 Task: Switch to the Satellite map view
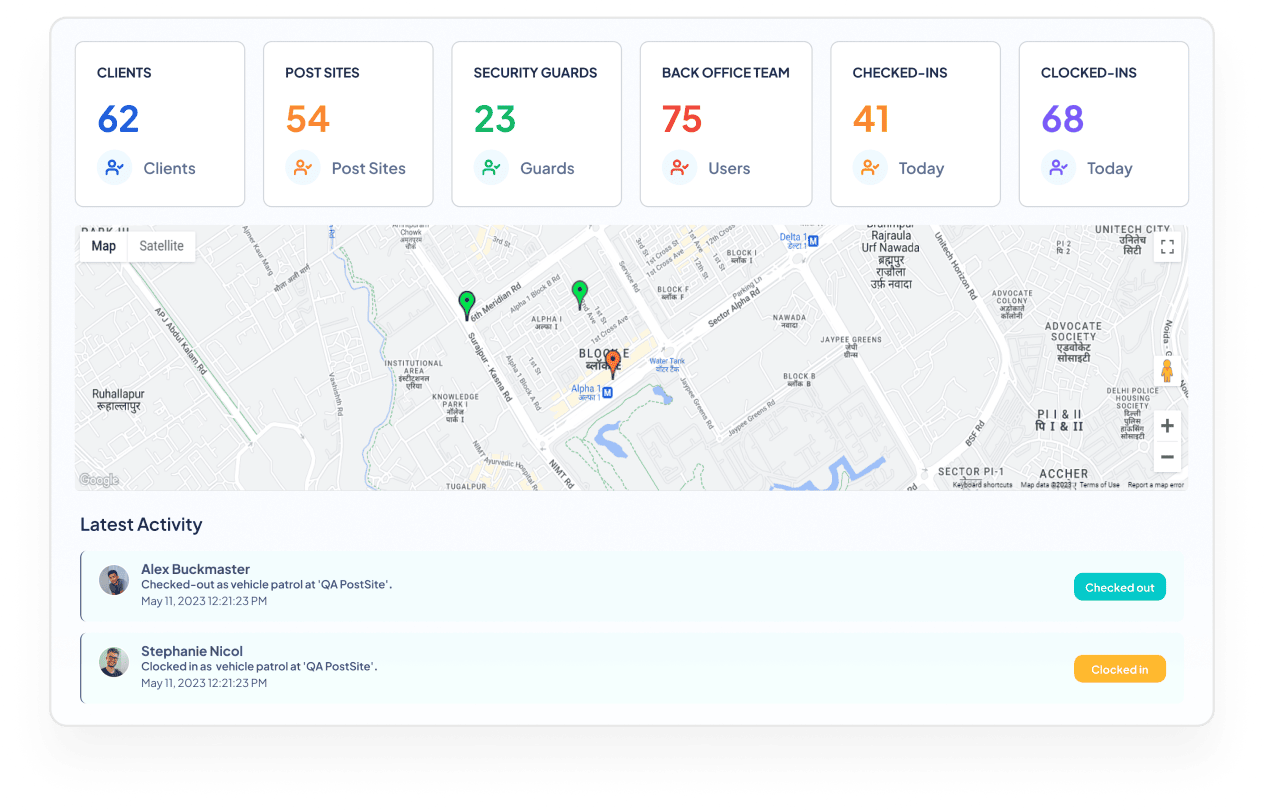[x=161, y=246]
